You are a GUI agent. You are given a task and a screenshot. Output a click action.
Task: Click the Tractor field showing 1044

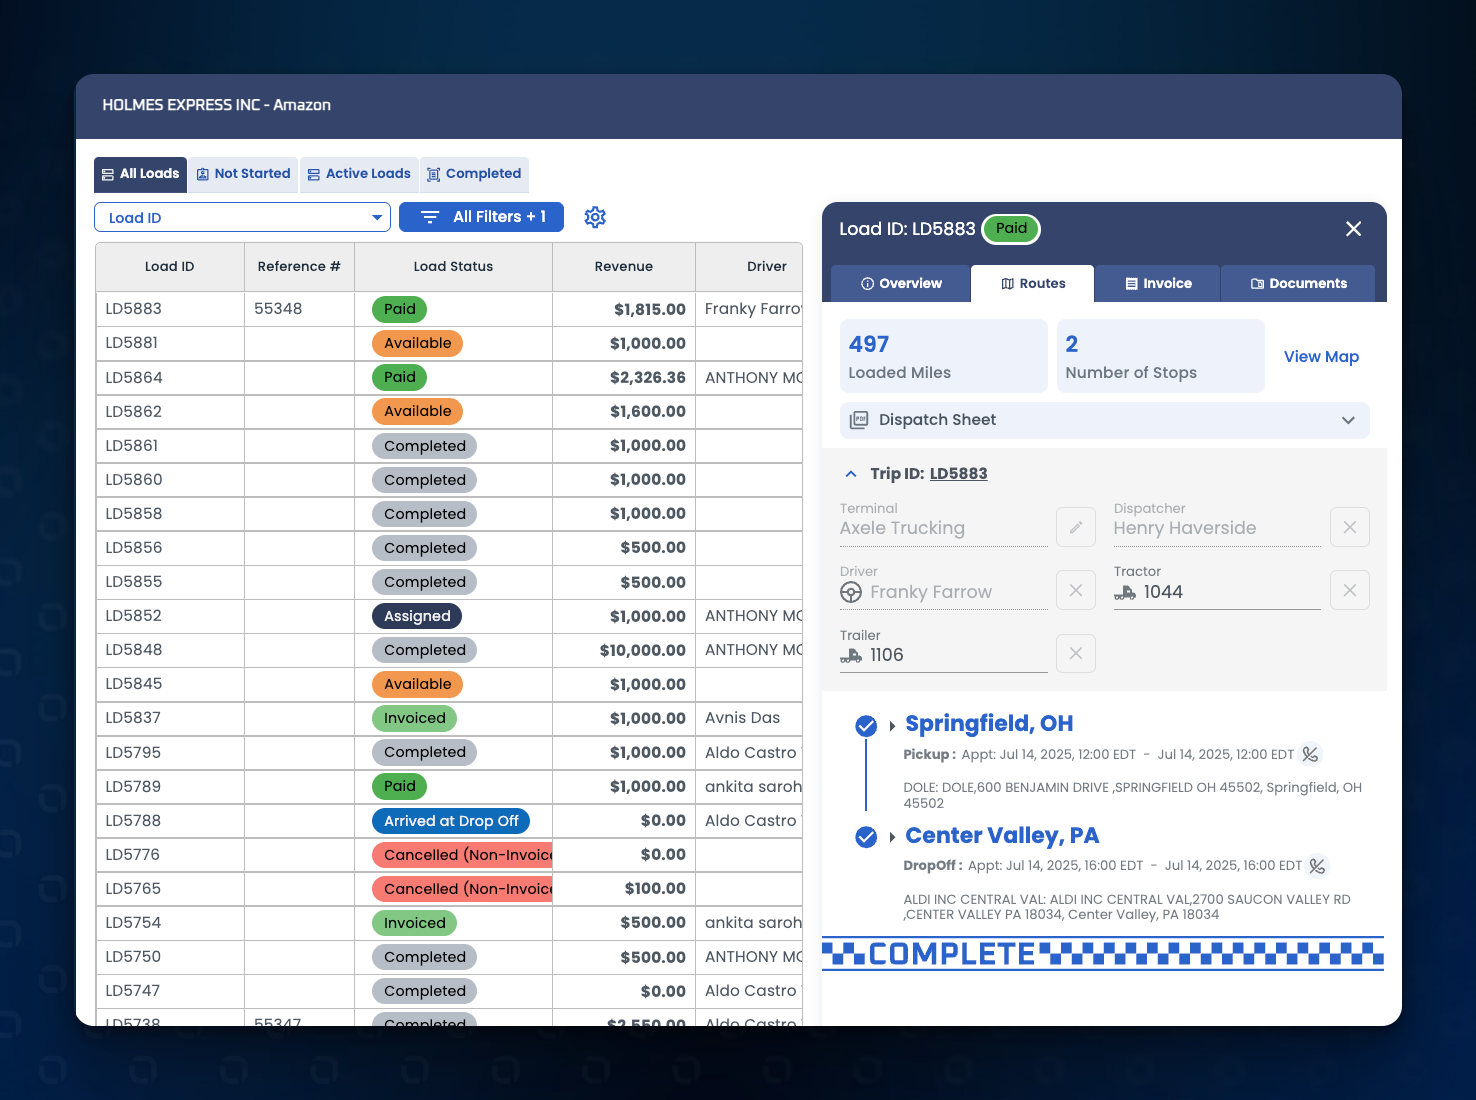(x=1217, y=591)
